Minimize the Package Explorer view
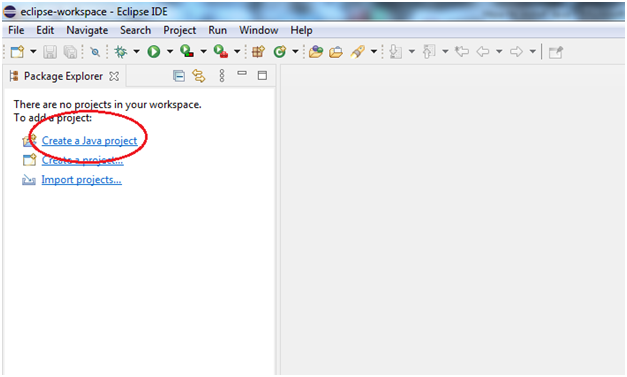This screenshot has width=627, height=377. click(242, 73)
